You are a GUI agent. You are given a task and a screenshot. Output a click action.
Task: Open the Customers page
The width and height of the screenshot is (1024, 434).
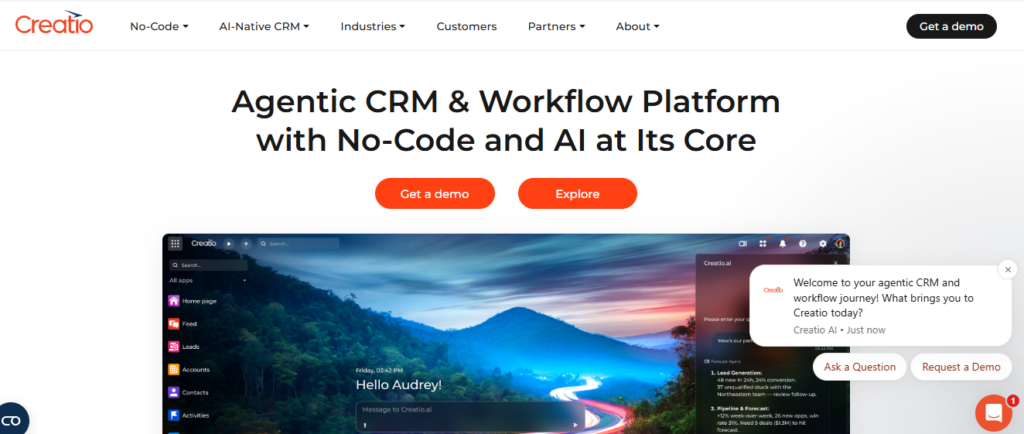tap(466, 27)
